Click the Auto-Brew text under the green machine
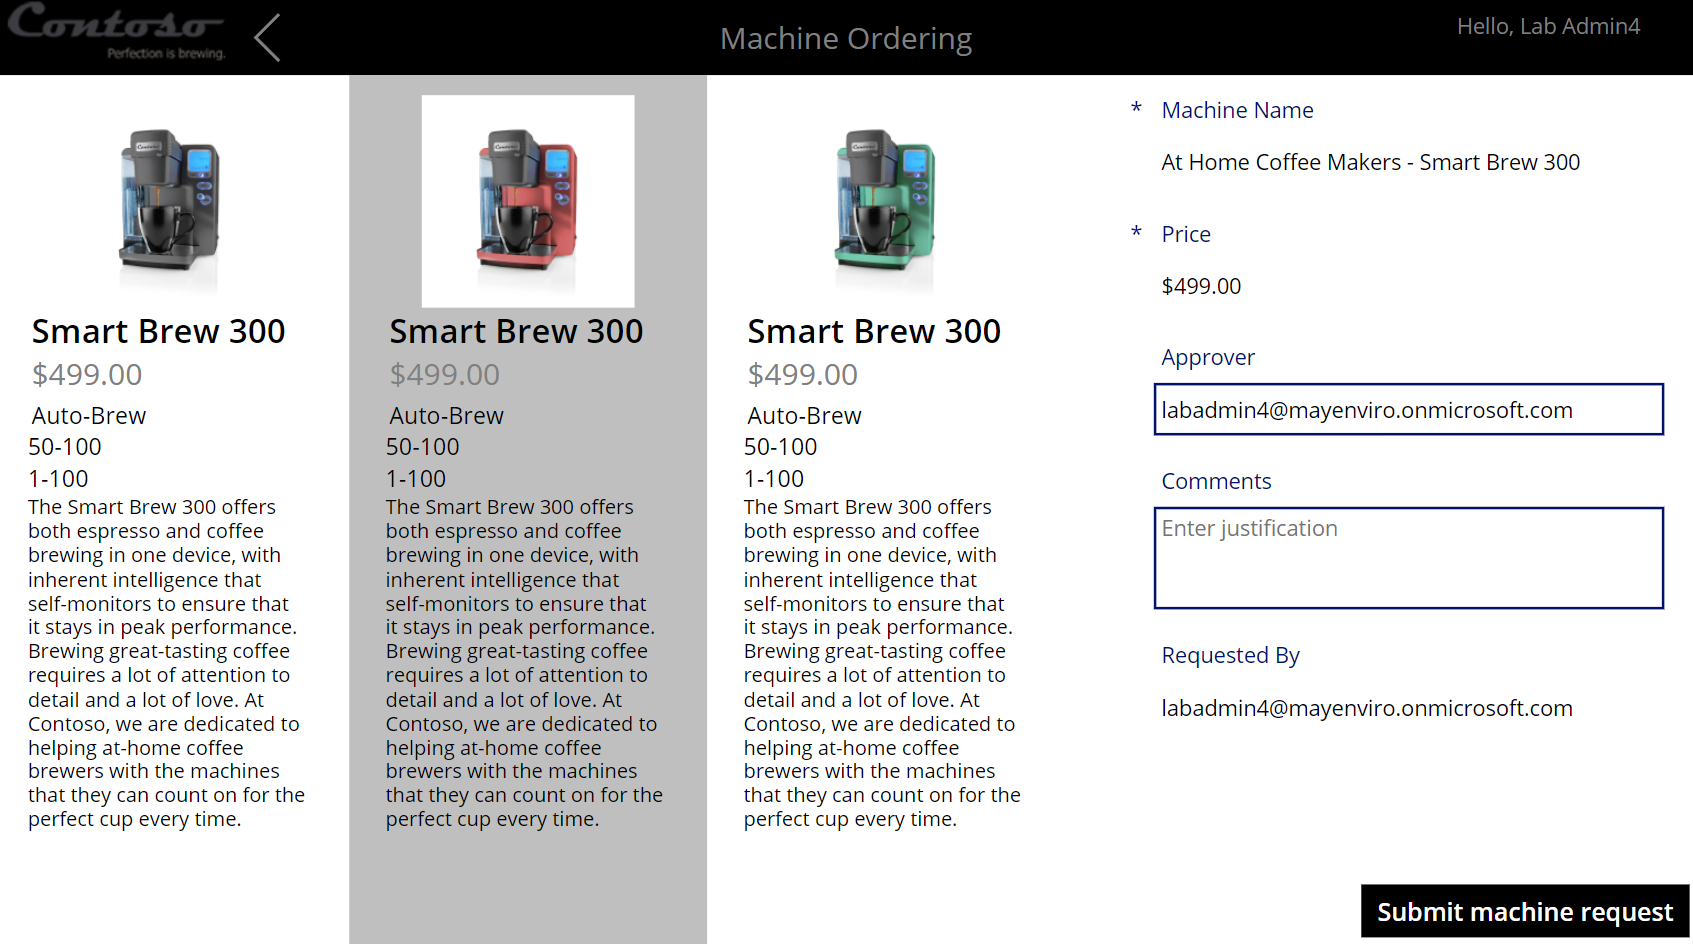 click(x=804, y=415)
